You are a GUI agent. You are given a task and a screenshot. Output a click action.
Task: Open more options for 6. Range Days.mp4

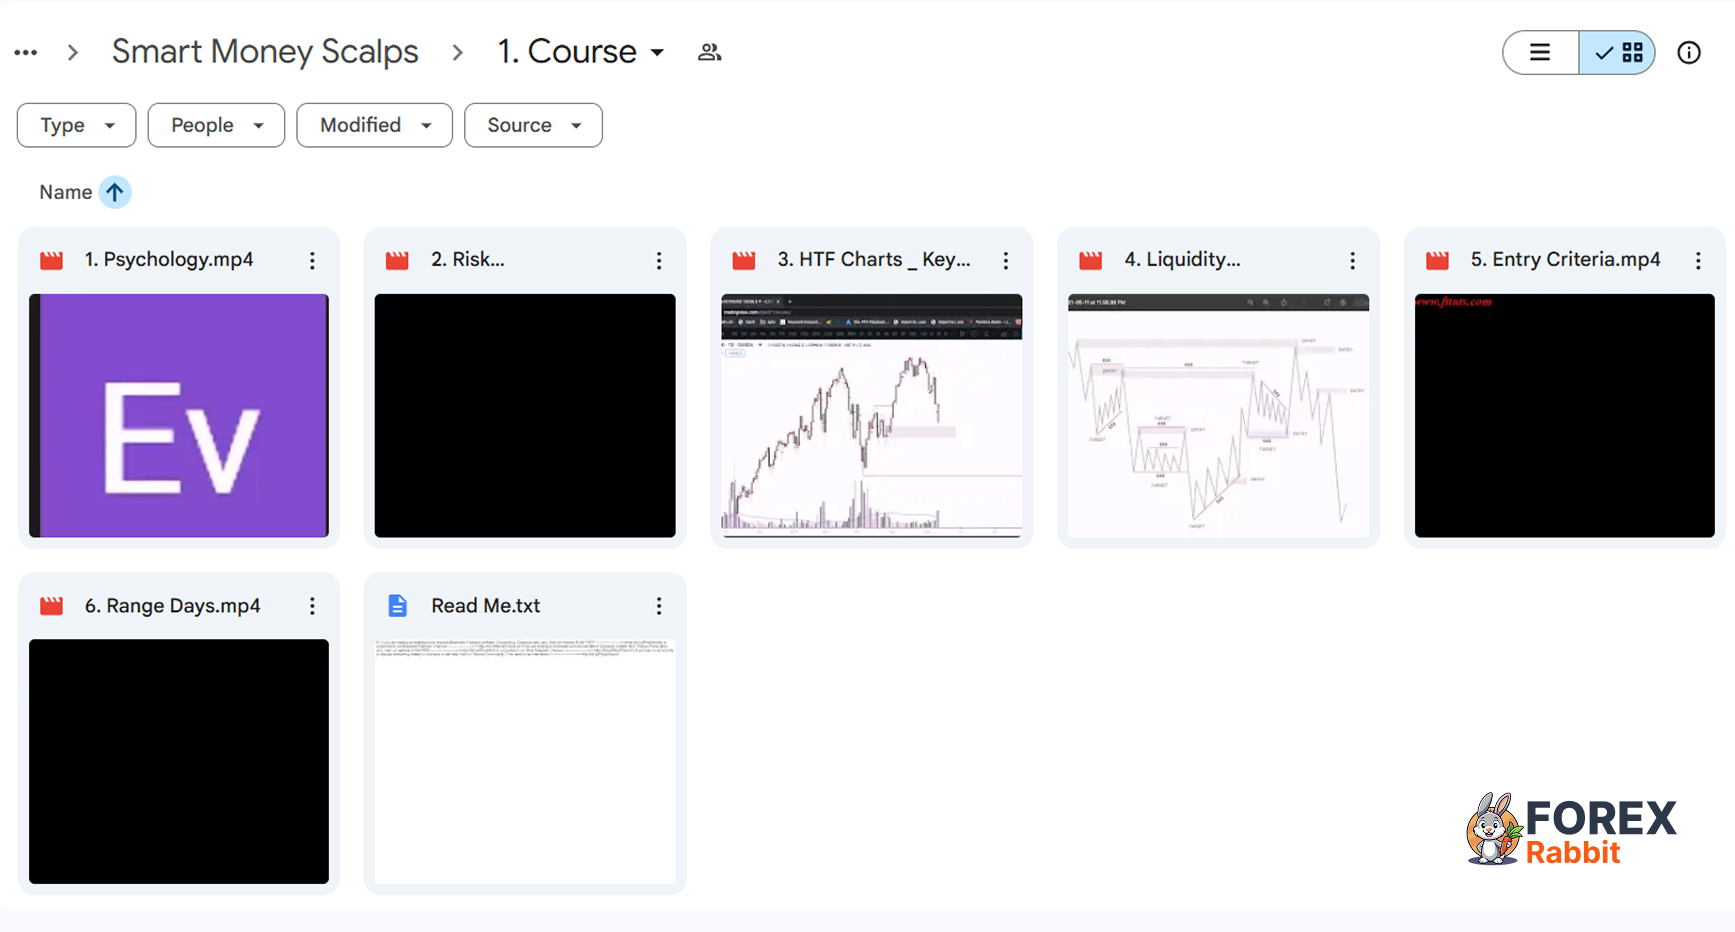click(x=312, y=606)
